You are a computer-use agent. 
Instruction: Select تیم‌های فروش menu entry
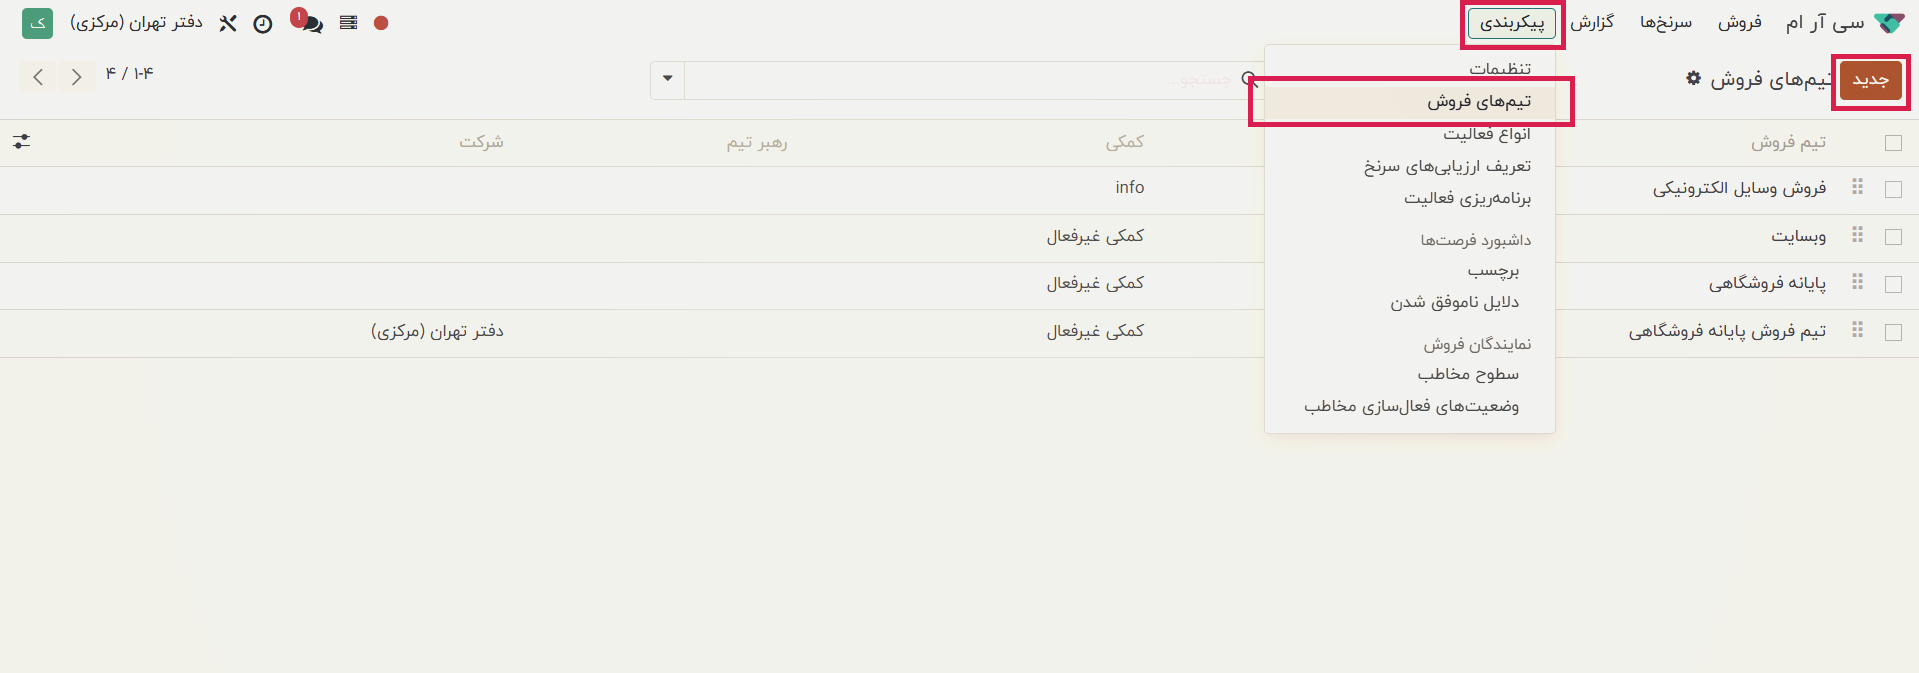(1410, 101)
